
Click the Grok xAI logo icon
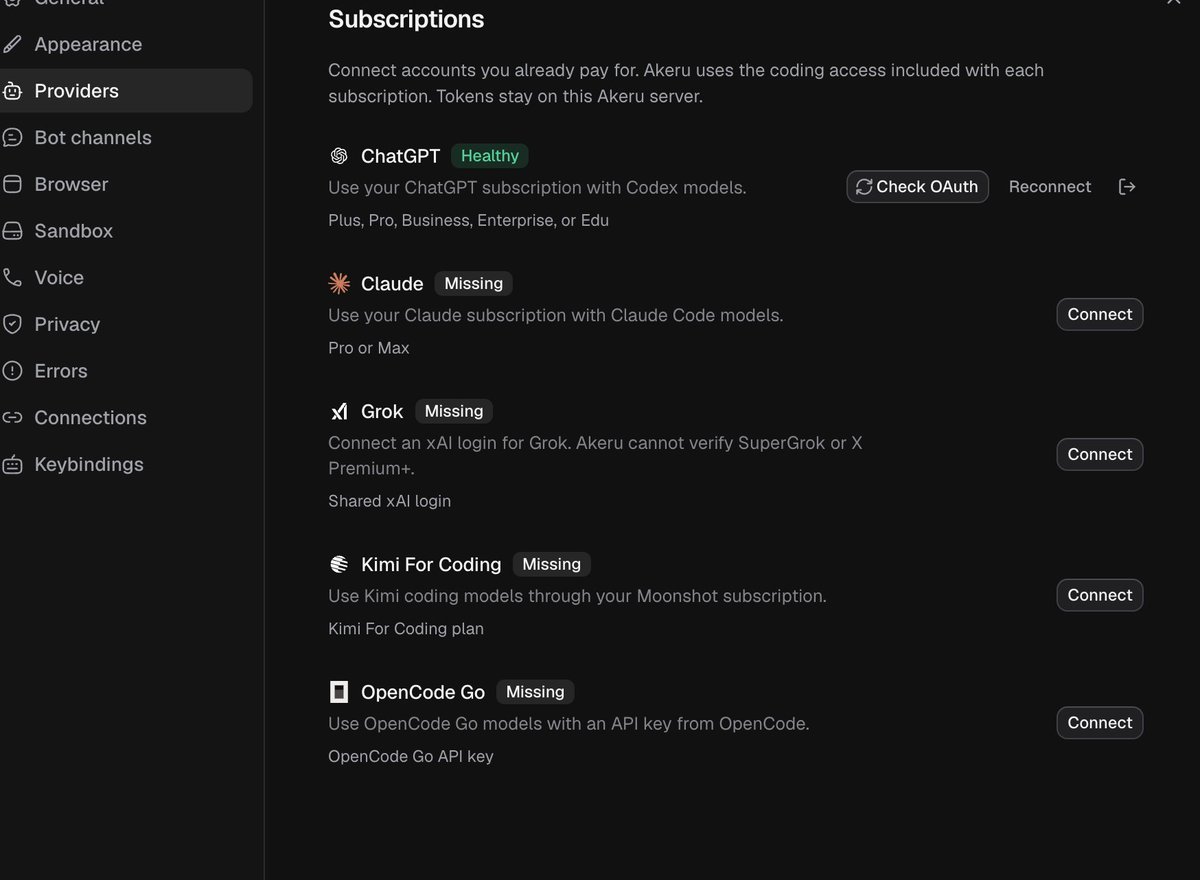click(x=339, y=411)
